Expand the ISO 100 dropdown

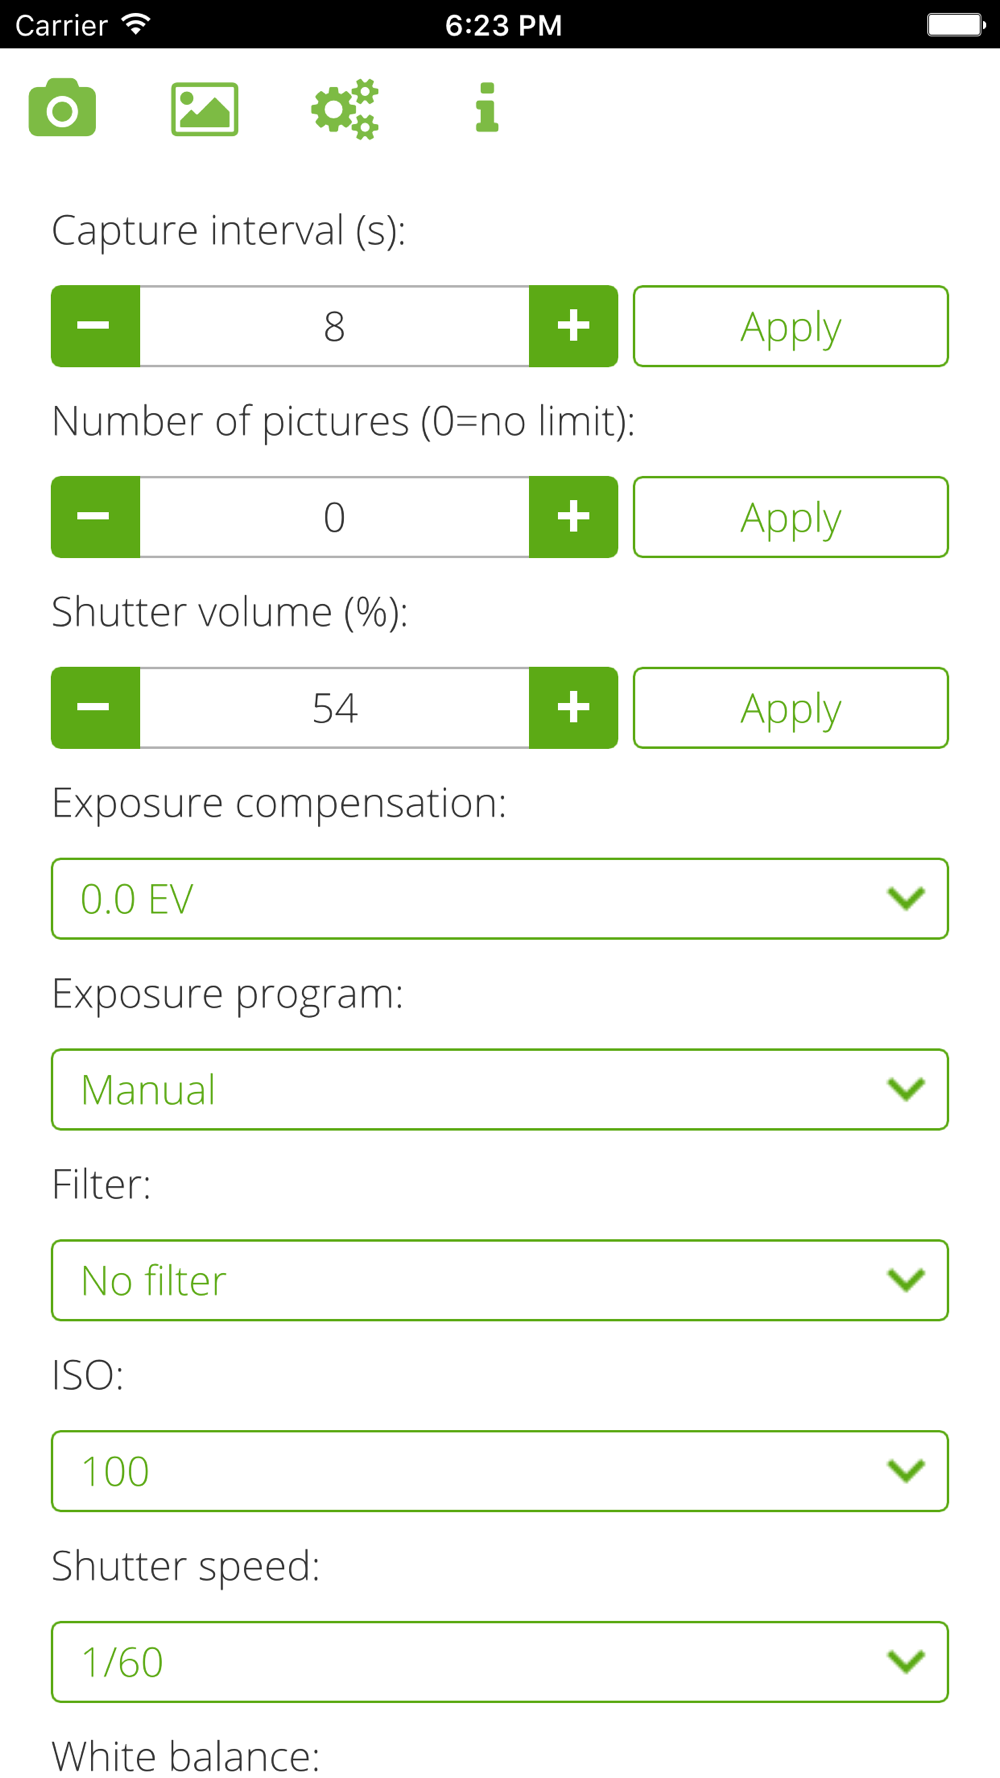click(500, 1471)
